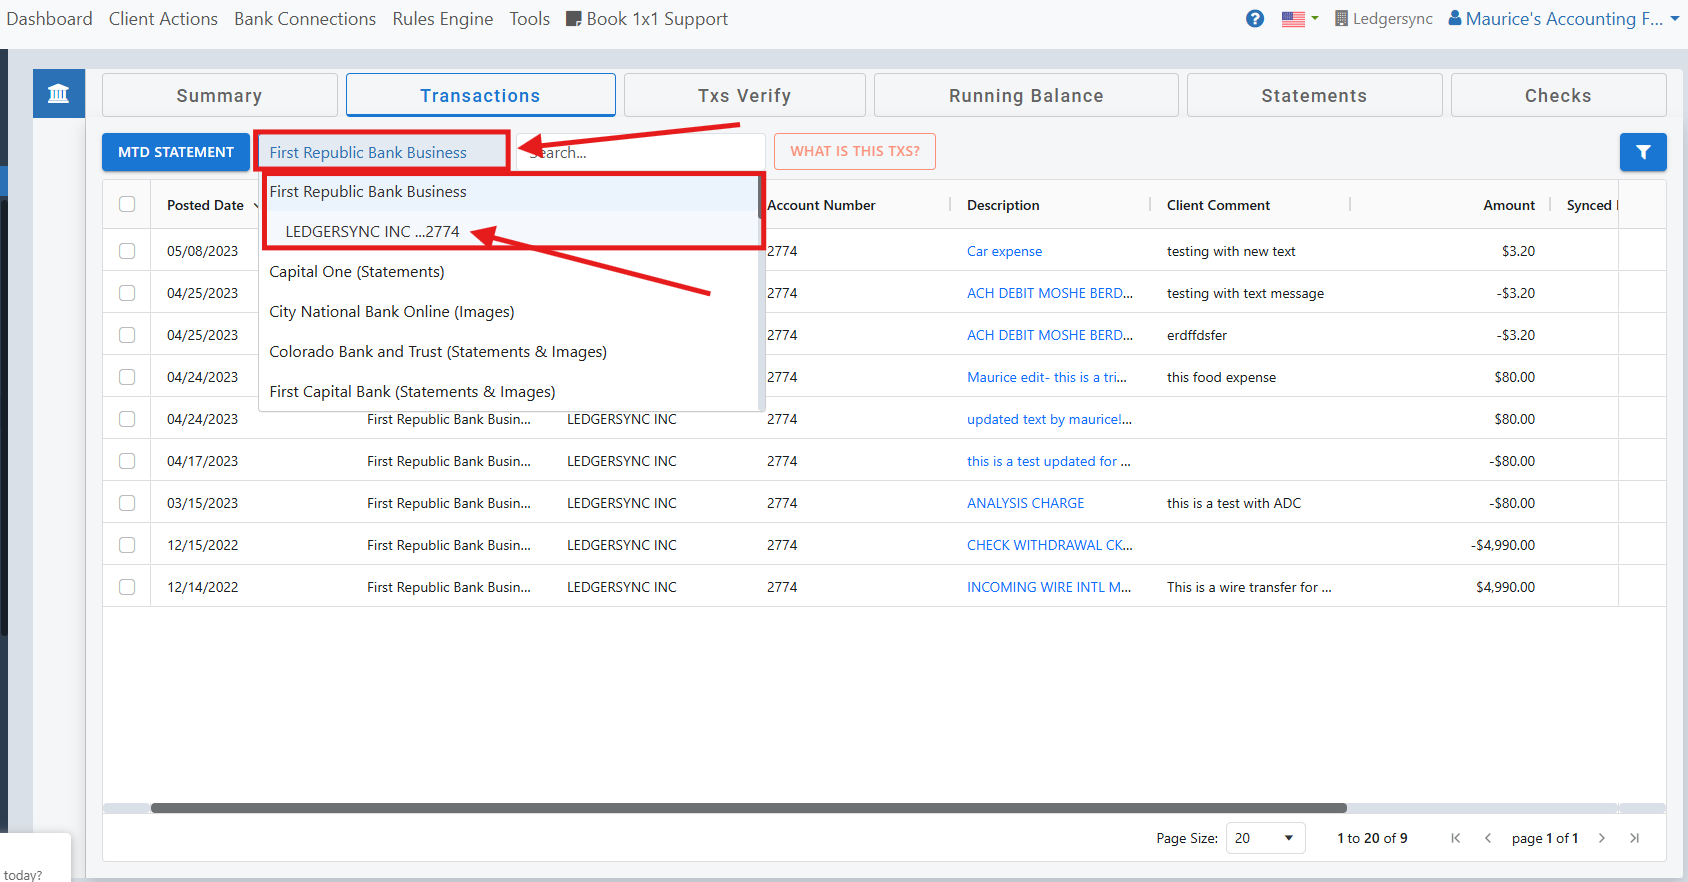This screenshot has width=1688, height=882.
Task: Click the WHAT IS THIS TXS? button
Action: point(855,151)
